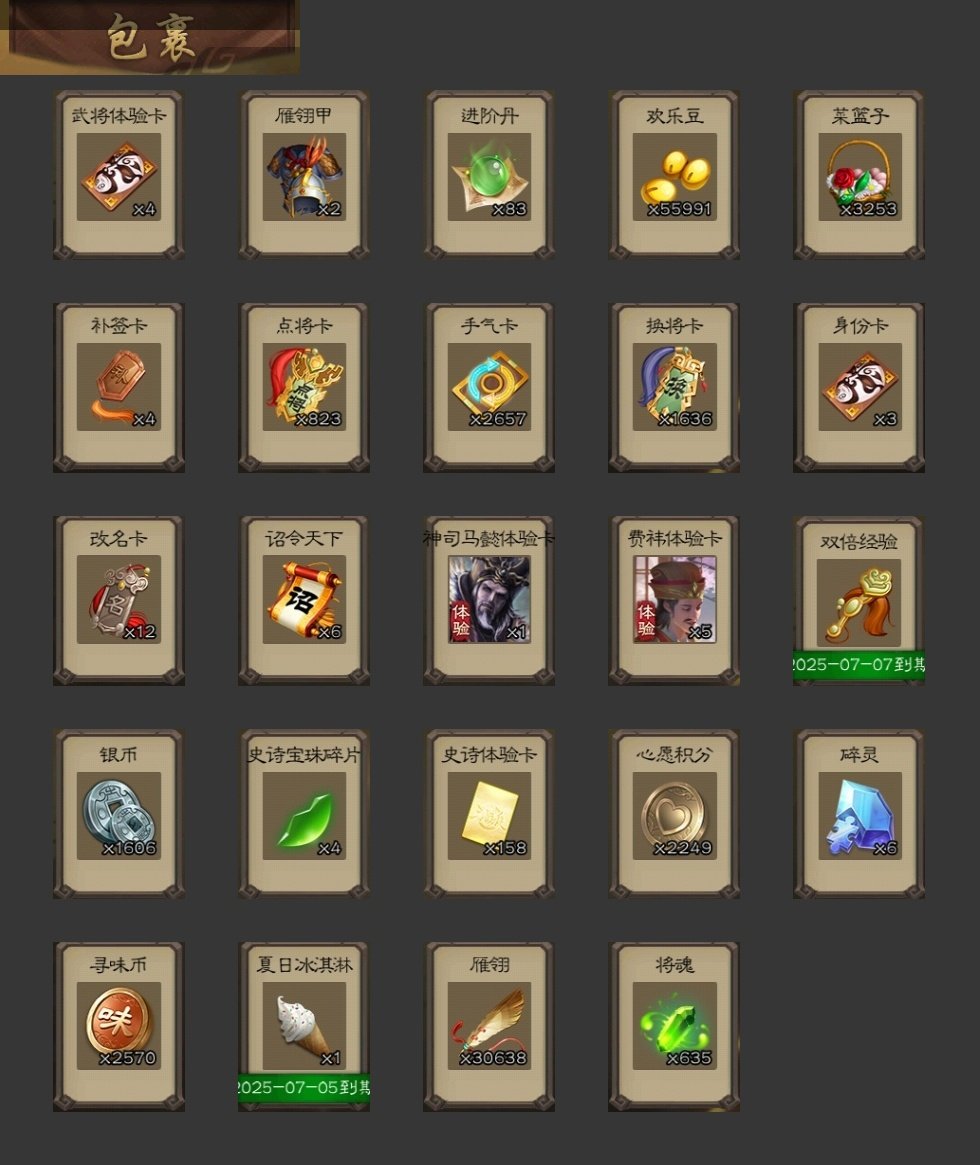Click the 补签卡 item card

(119, 387)
